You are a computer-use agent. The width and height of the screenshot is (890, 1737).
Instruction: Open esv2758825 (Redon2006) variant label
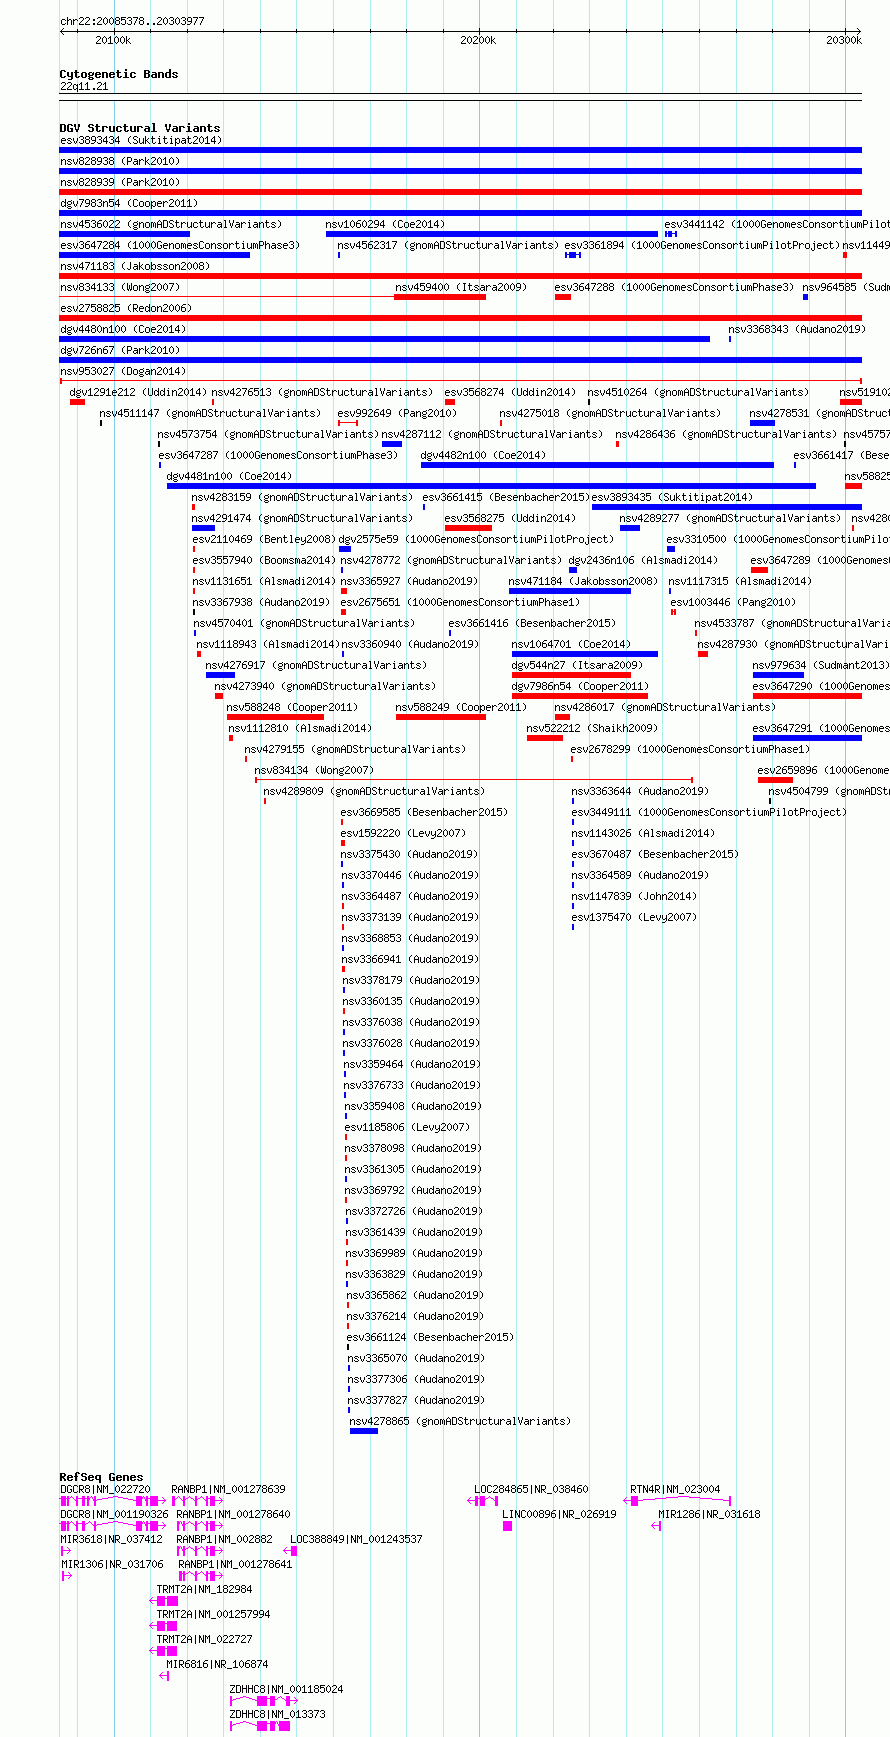(x=126, y=308)
